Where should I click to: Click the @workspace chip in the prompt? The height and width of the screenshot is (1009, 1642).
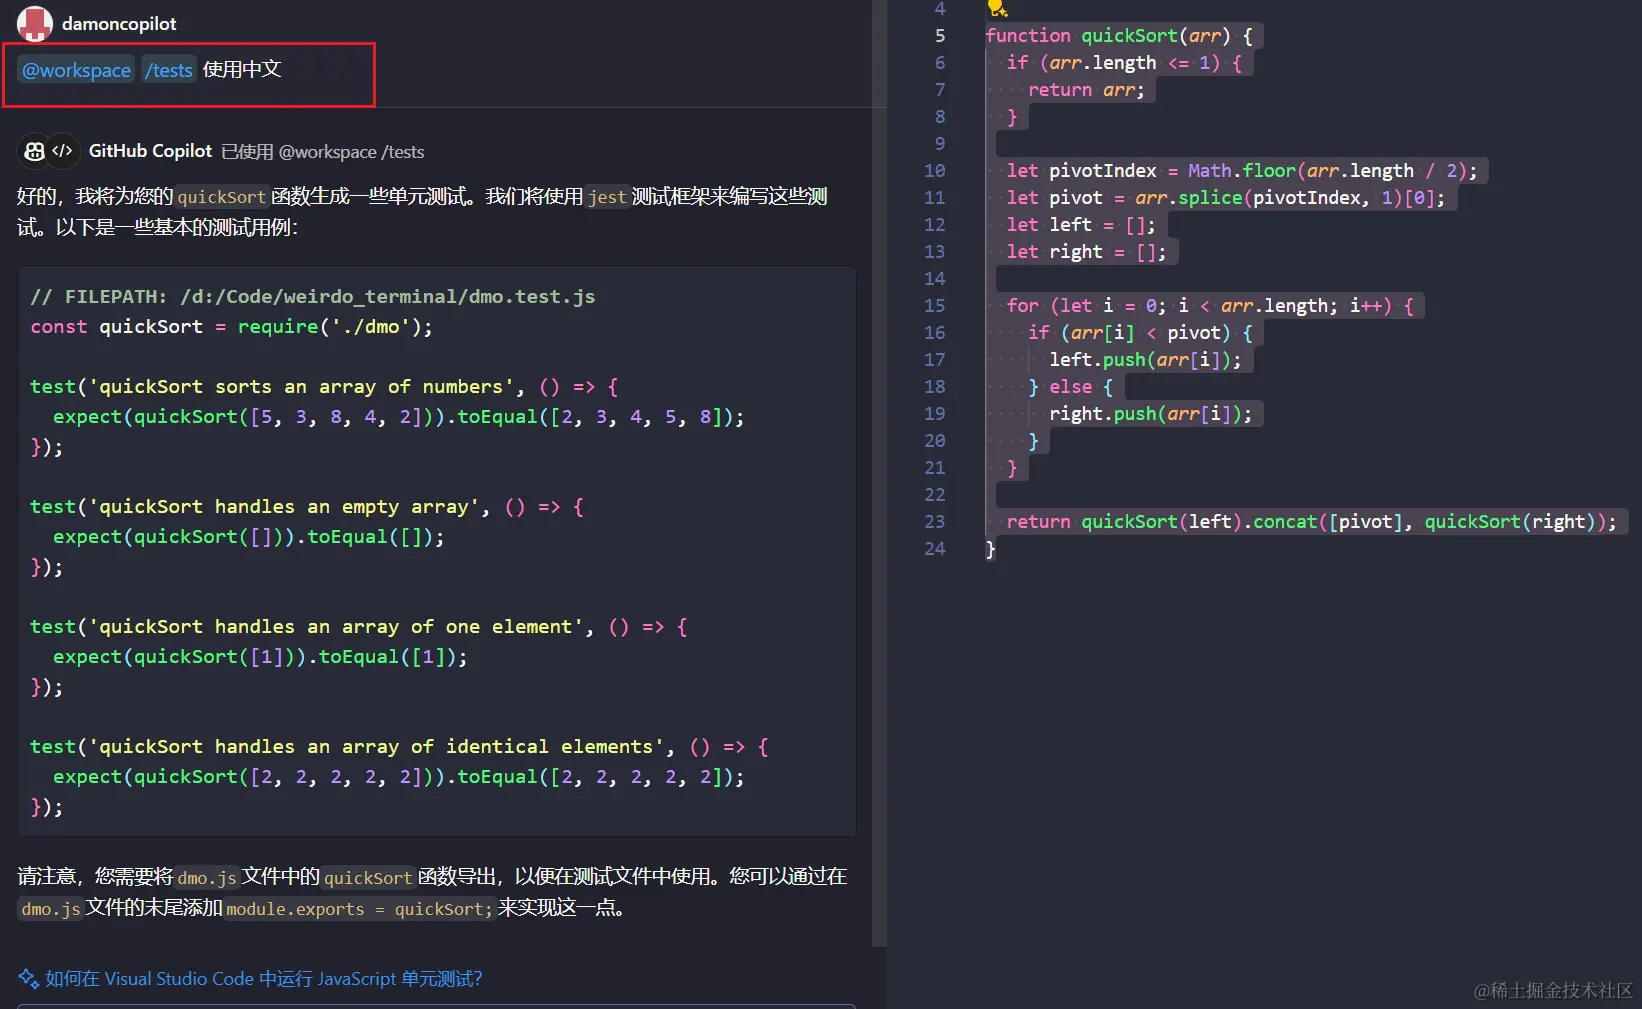(x=74, y=70)
